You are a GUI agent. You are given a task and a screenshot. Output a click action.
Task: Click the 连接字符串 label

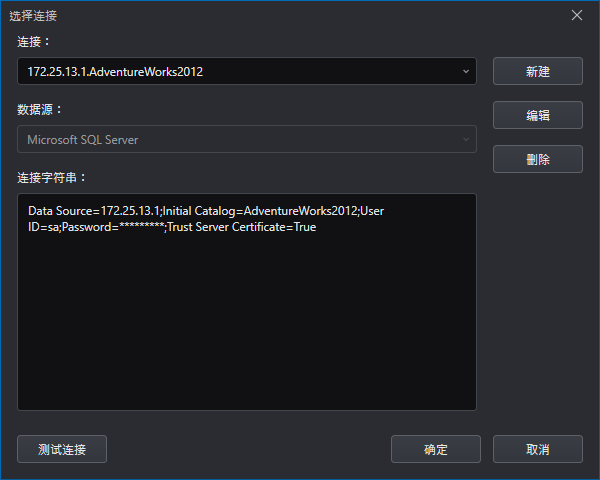(51, 178)
